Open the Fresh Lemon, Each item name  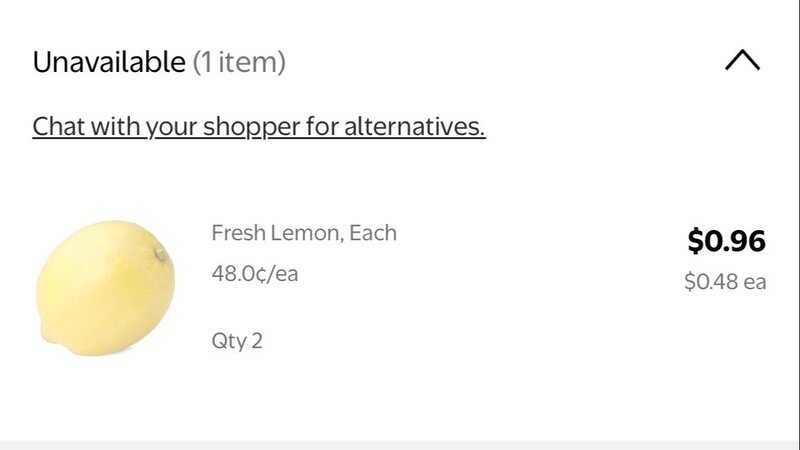coord(304,233)
